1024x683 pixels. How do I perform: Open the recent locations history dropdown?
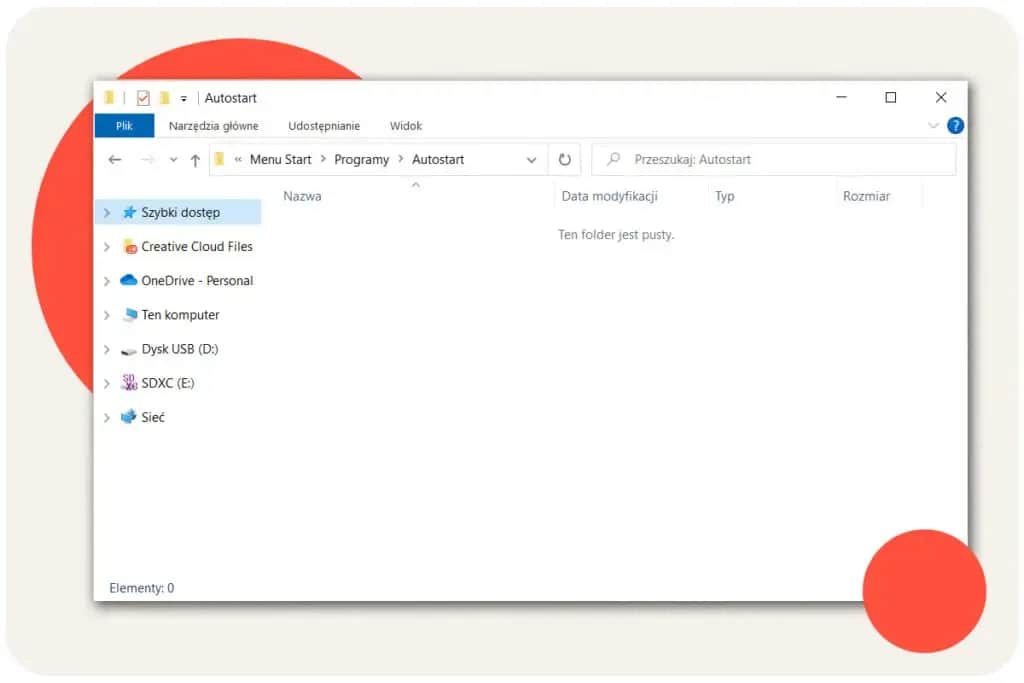pyautogui.click(x=172, y=159)
